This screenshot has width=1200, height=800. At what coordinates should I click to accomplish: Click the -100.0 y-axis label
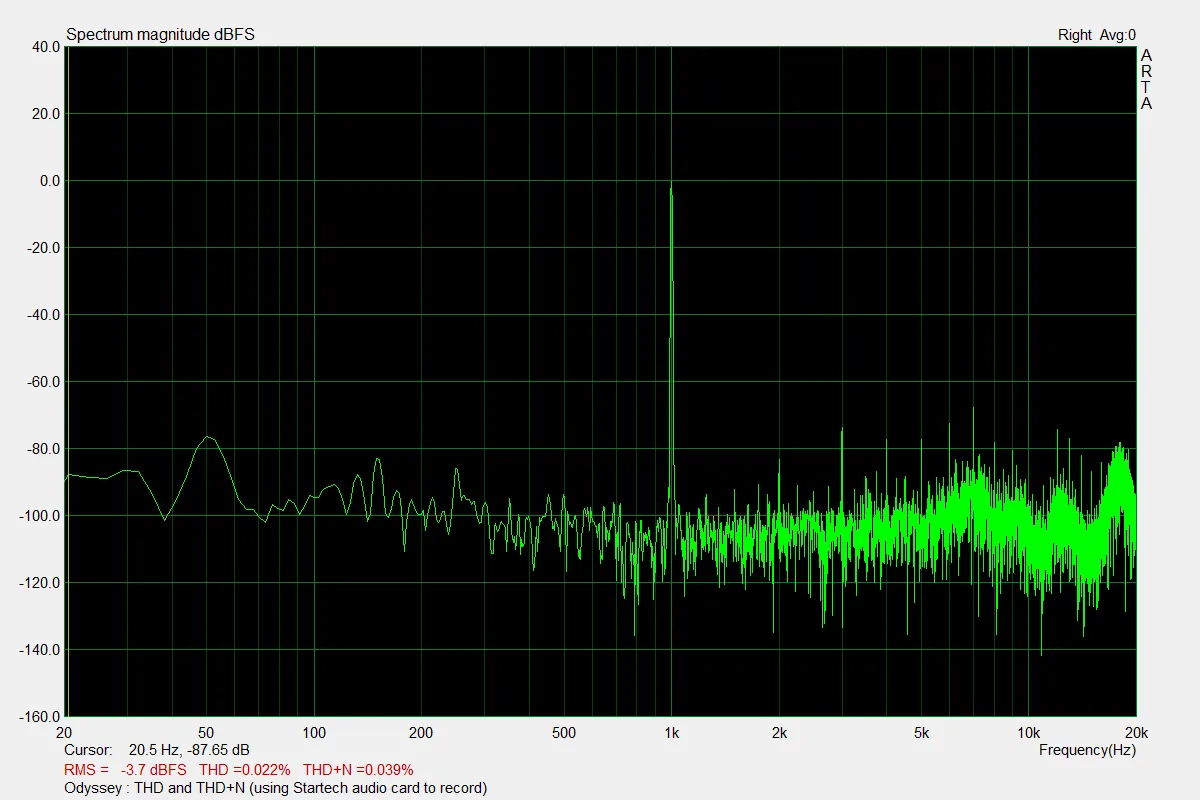pos(40,516)
